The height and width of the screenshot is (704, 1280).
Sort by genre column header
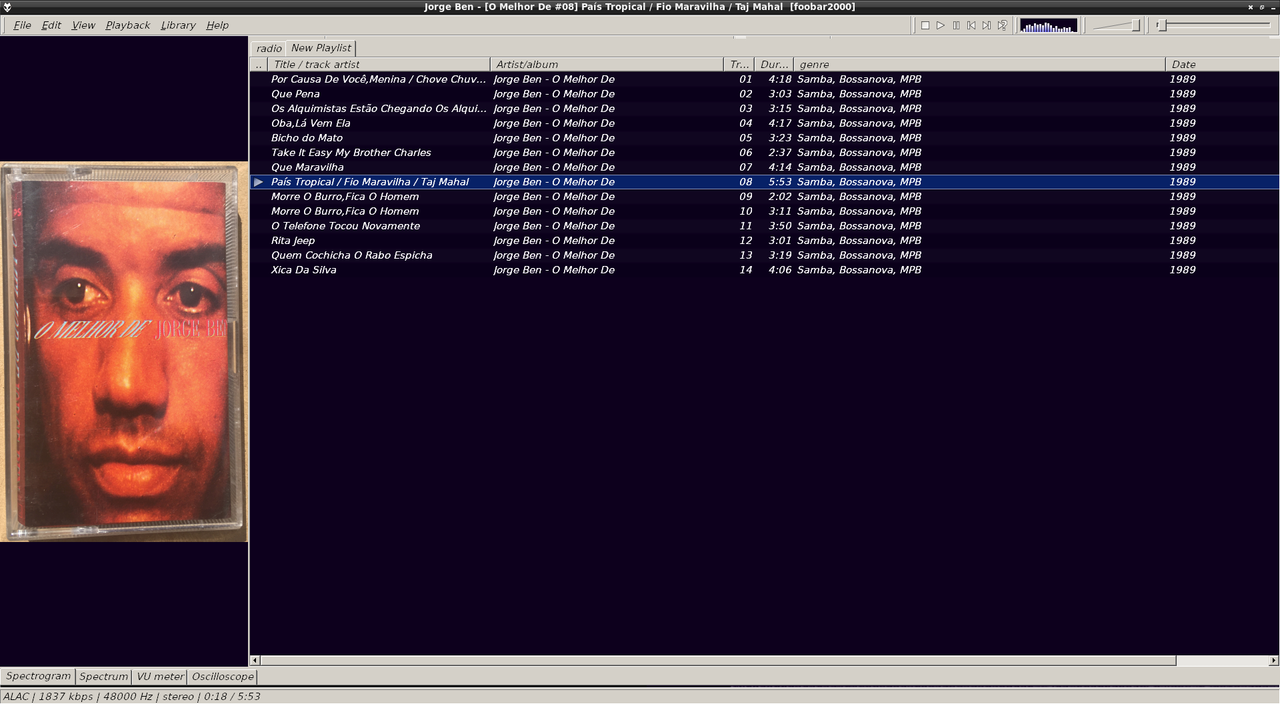coord(980,64)
